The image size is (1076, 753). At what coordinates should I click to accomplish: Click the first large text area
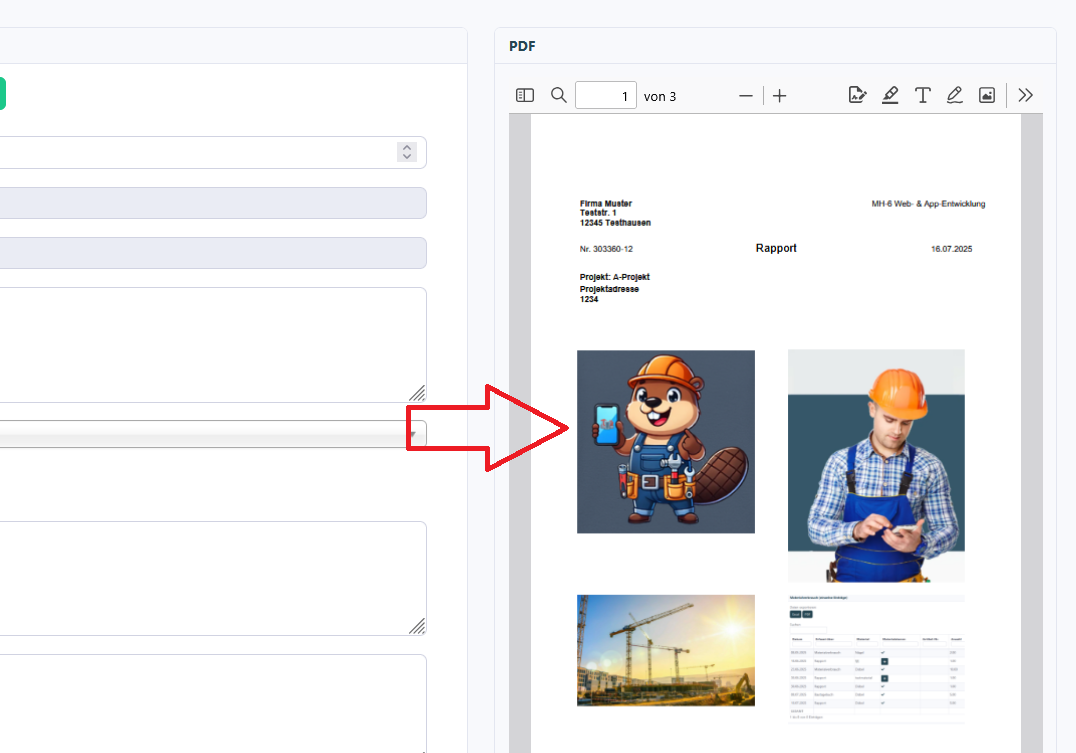pos(213,345)
